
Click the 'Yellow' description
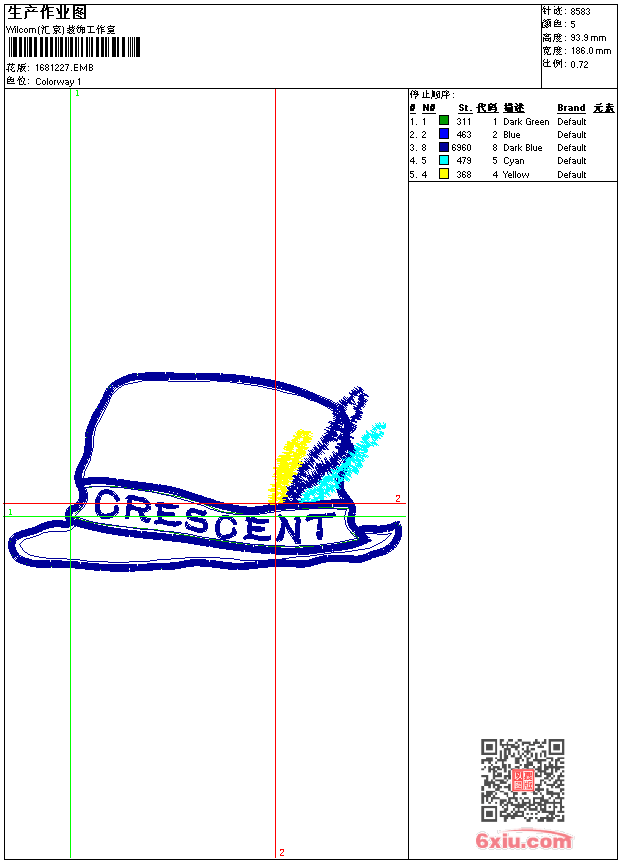tap(516, 174)
